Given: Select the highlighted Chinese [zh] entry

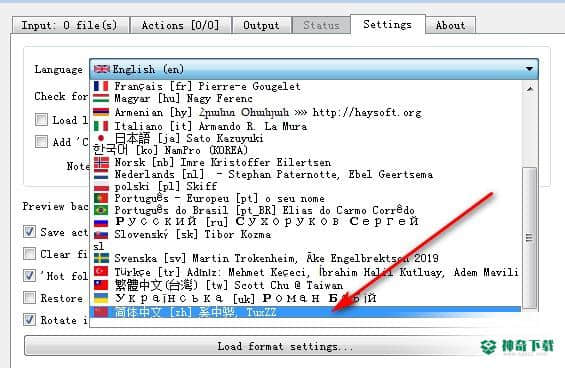Looking at the screenshot, I should click(306, 312).
